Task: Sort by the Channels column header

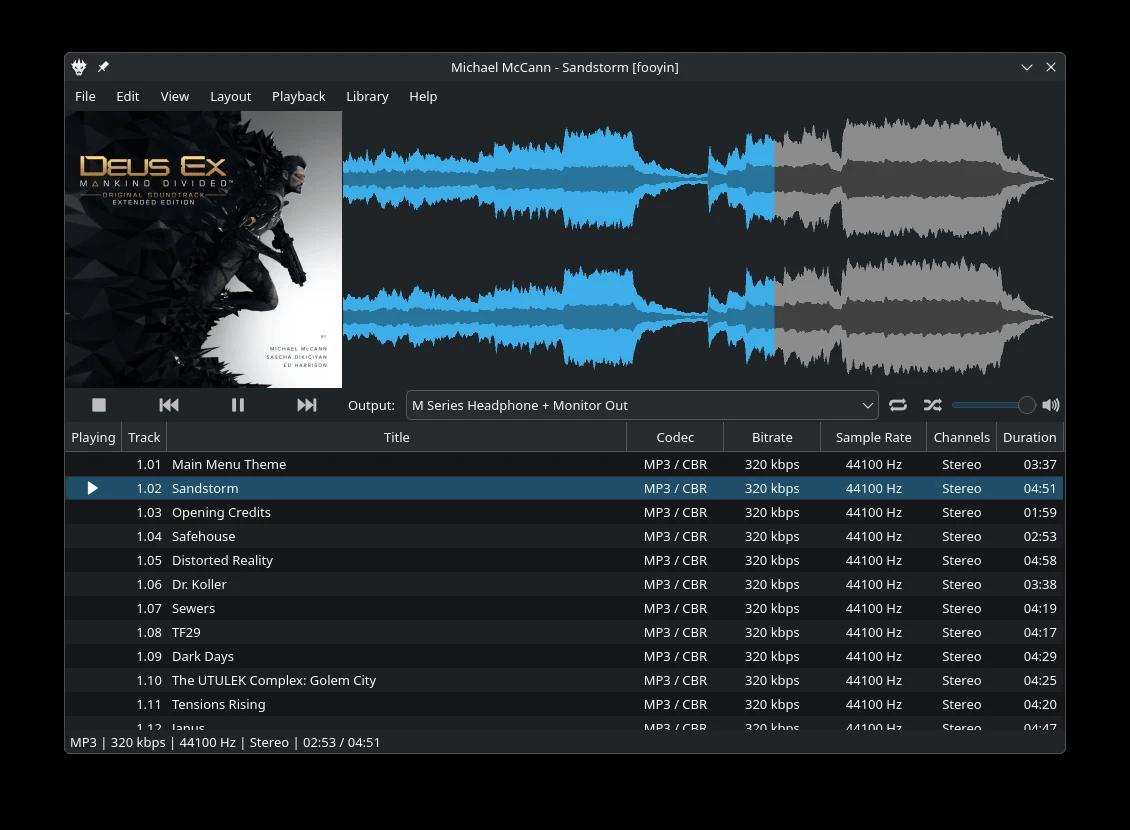Action: [x=961, y=437]
